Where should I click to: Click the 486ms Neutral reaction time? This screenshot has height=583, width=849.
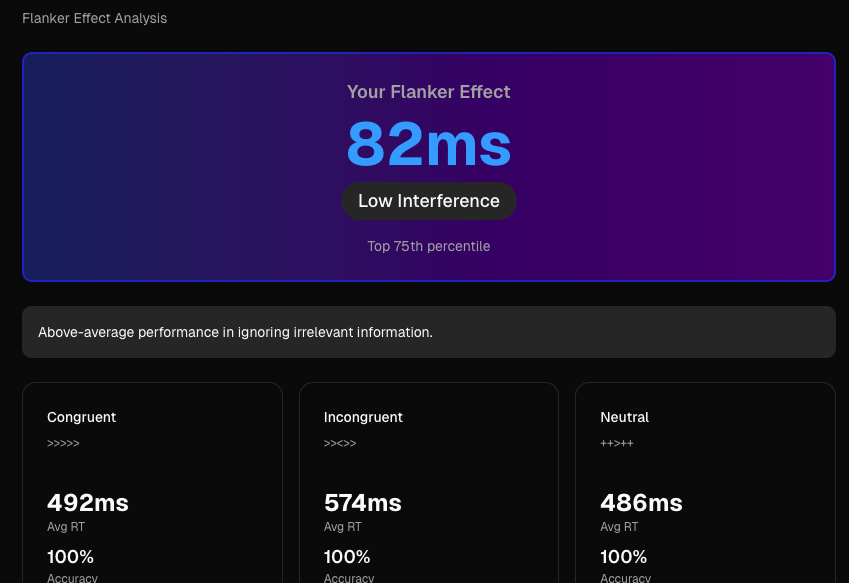click(641, 503)
